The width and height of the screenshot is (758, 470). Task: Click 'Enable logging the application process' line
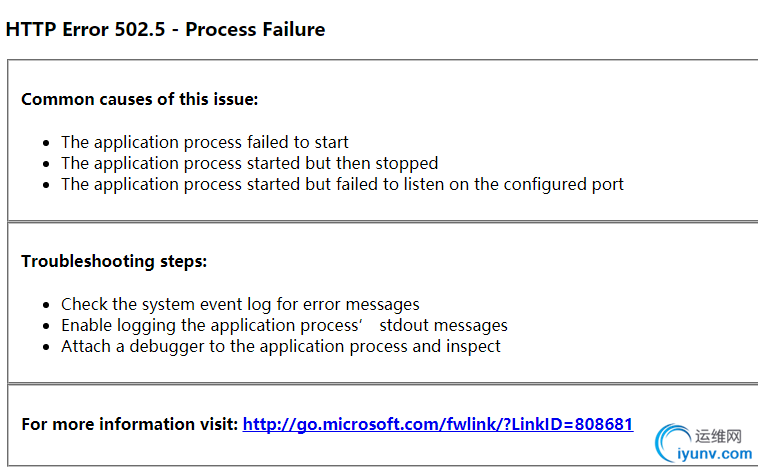click(x=284, y=325)
